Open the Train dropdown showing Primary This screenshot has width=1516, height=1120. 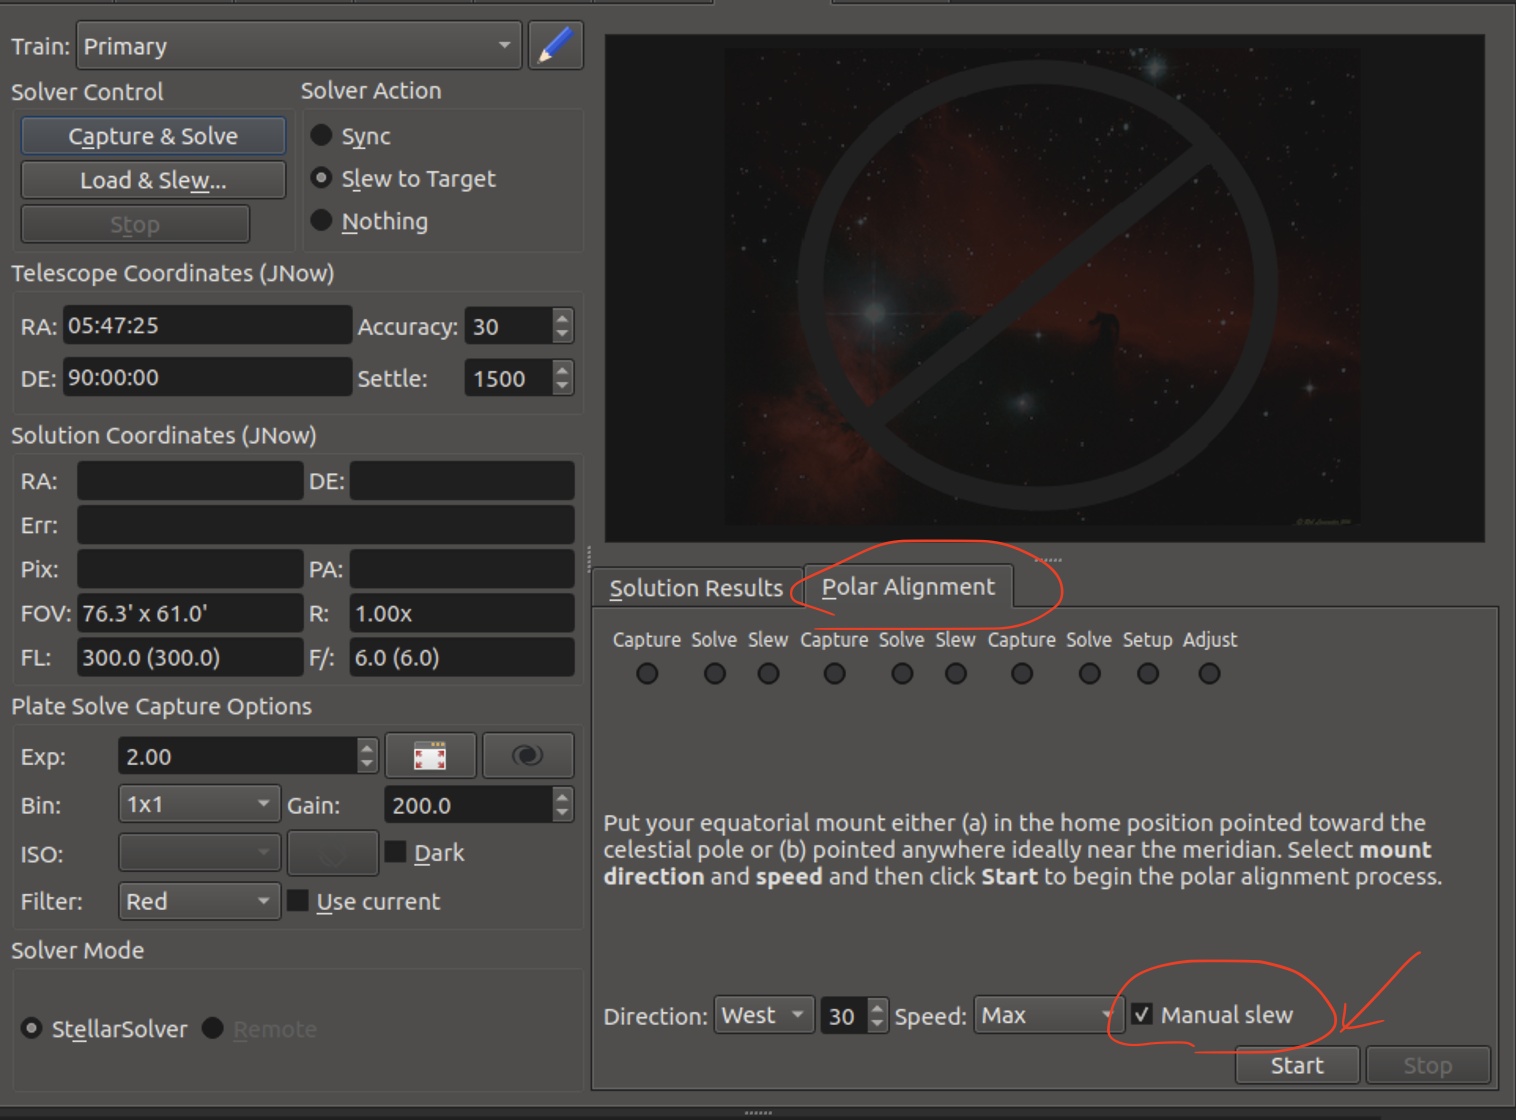(x=299, y=46)
